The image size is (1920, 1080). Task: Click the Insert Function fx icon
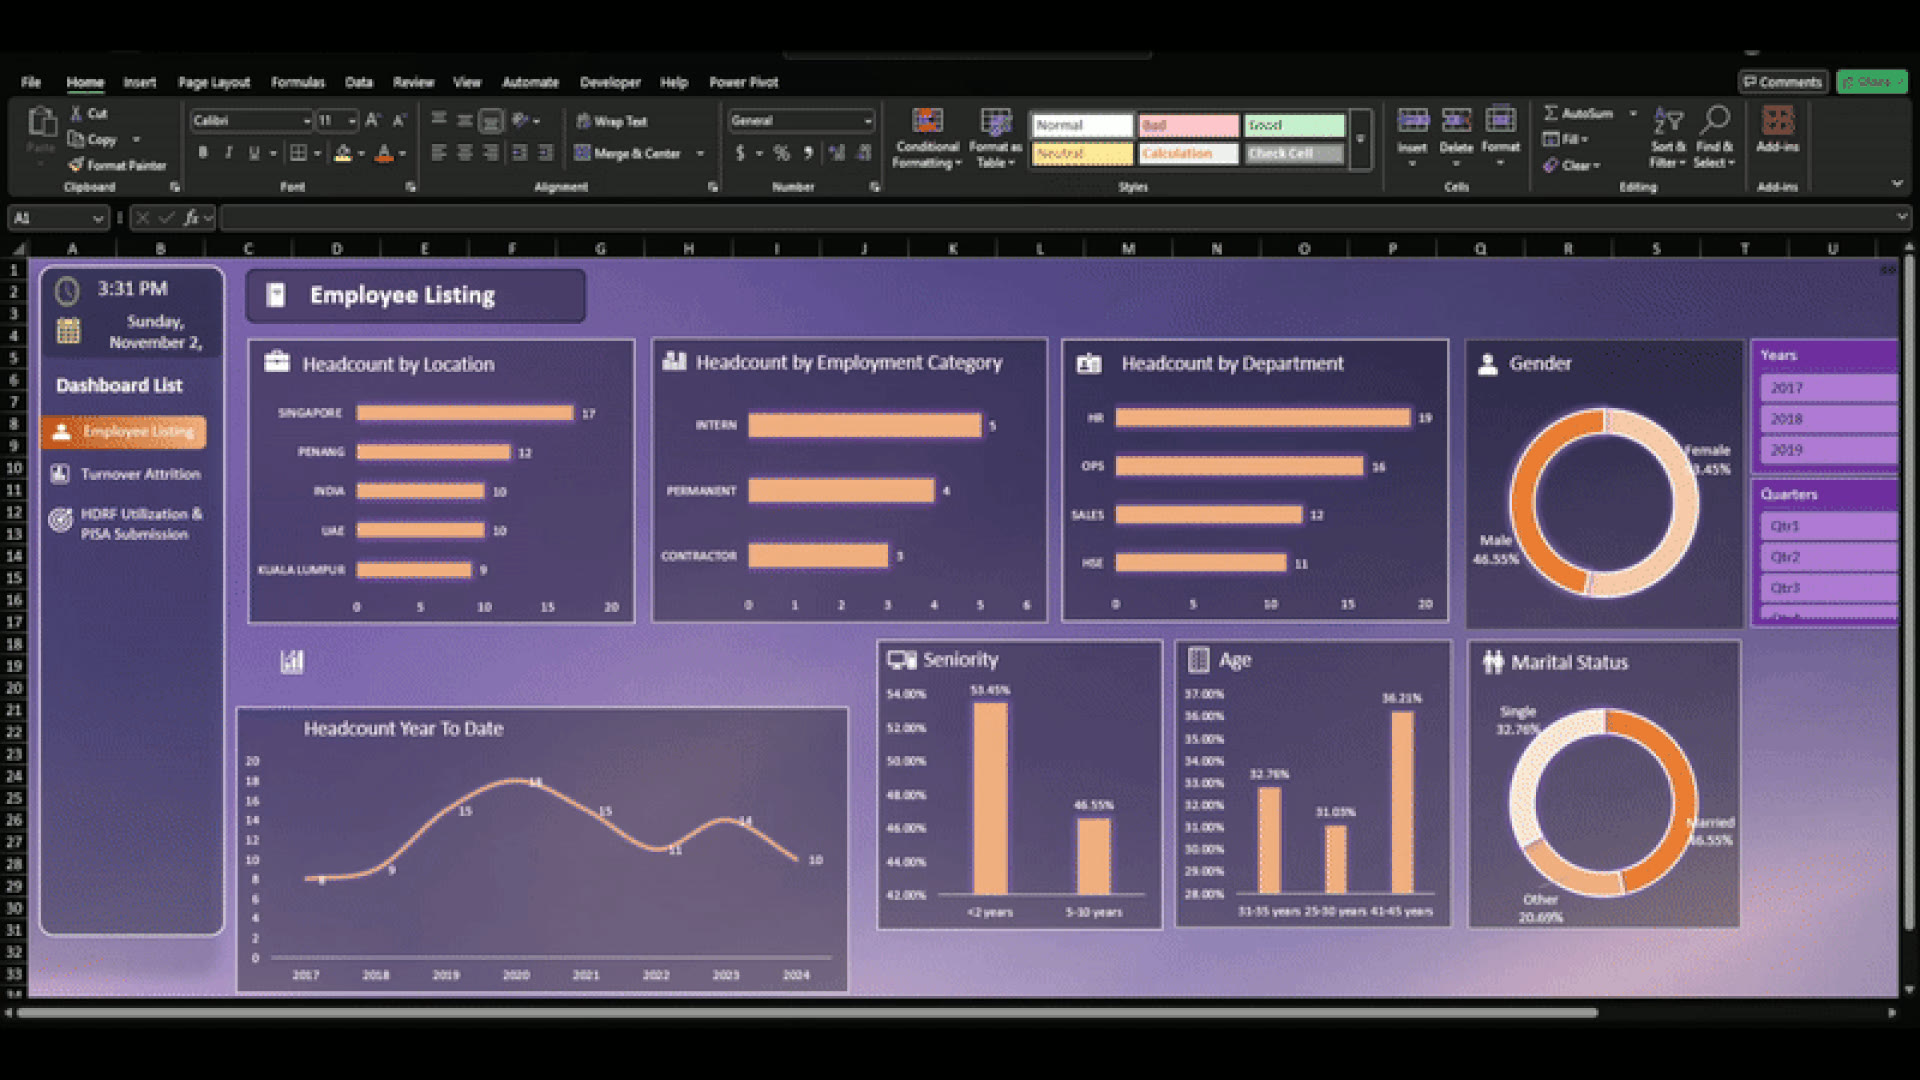point(191,217)
